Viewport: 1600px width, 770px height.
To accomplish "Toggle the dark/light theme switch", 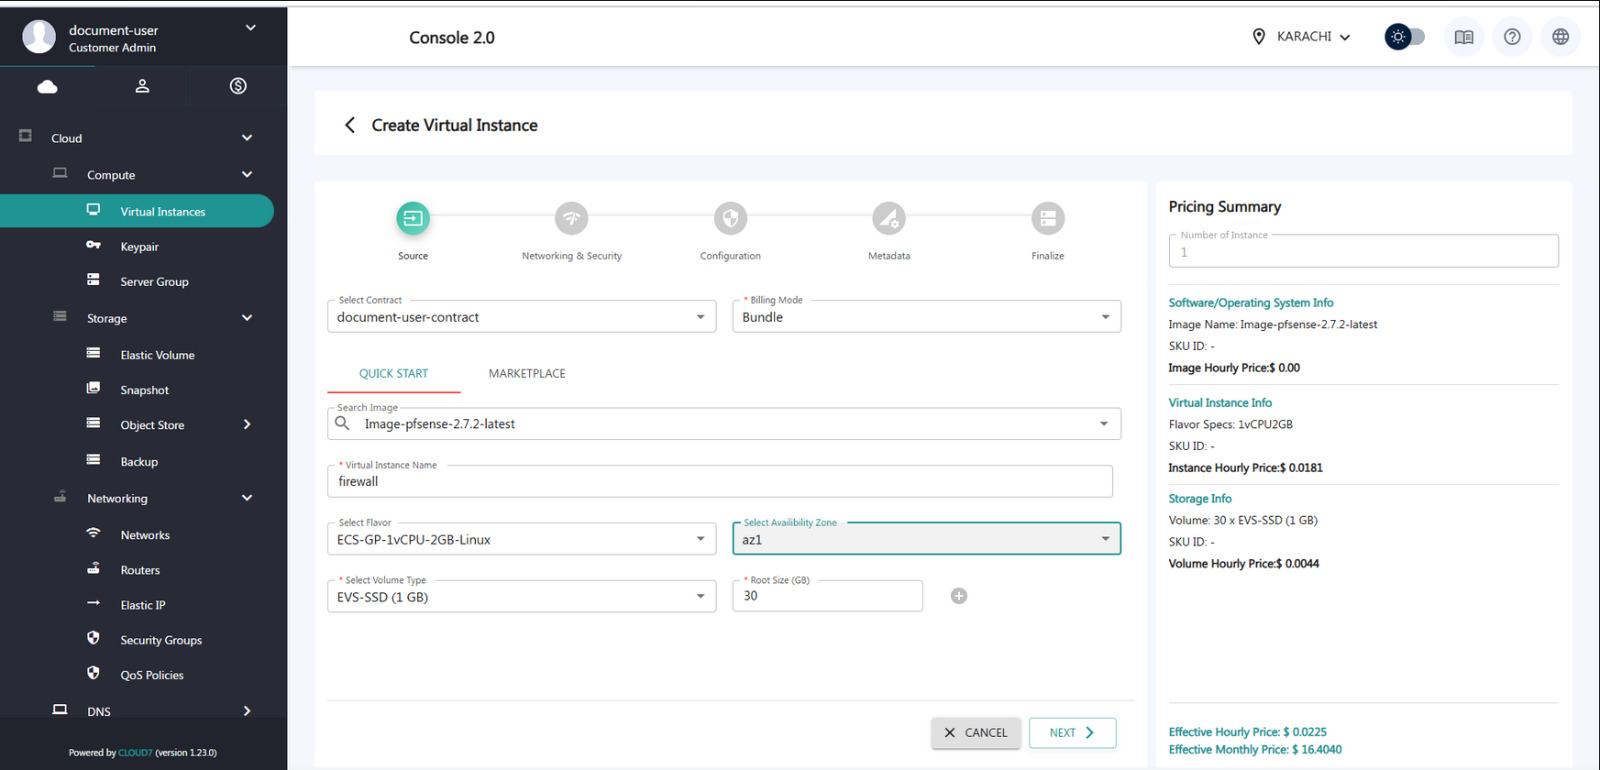I will tap(1404, 37).
